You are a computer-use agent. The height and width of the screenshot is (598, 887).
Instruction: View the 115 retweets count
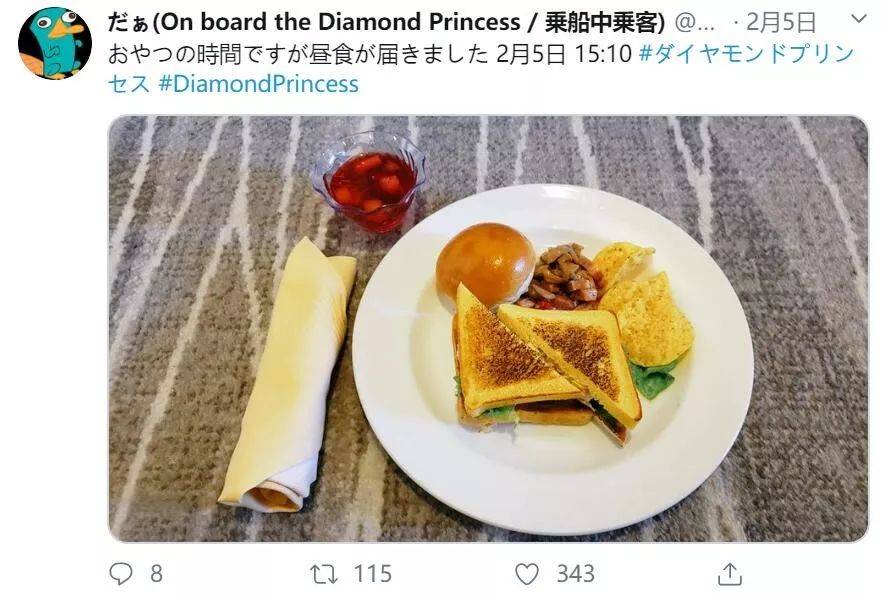(372, 574)
